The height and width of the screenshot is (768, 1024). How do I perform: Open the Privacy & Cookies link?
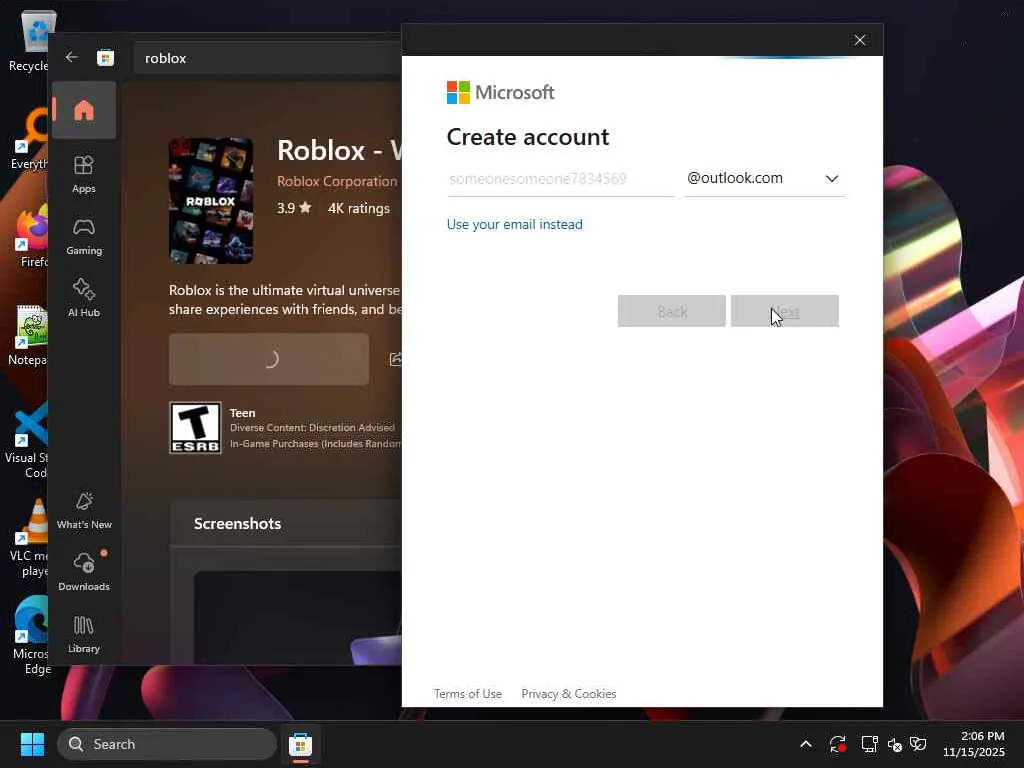(x=569, y=694)
